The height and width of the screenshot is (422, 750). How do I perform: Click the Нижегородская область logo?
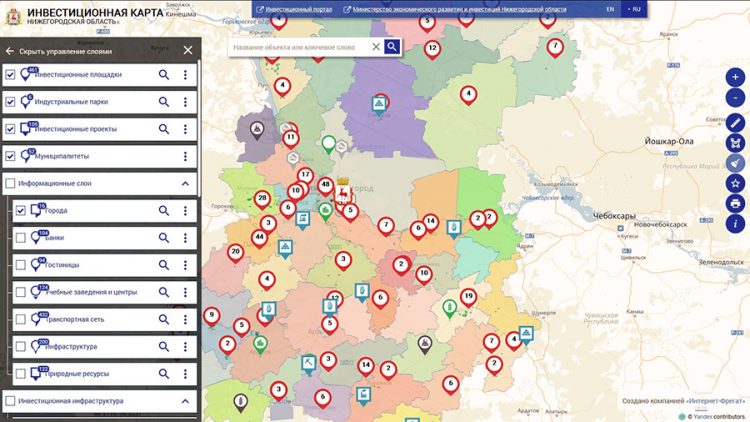pos(13,17)
